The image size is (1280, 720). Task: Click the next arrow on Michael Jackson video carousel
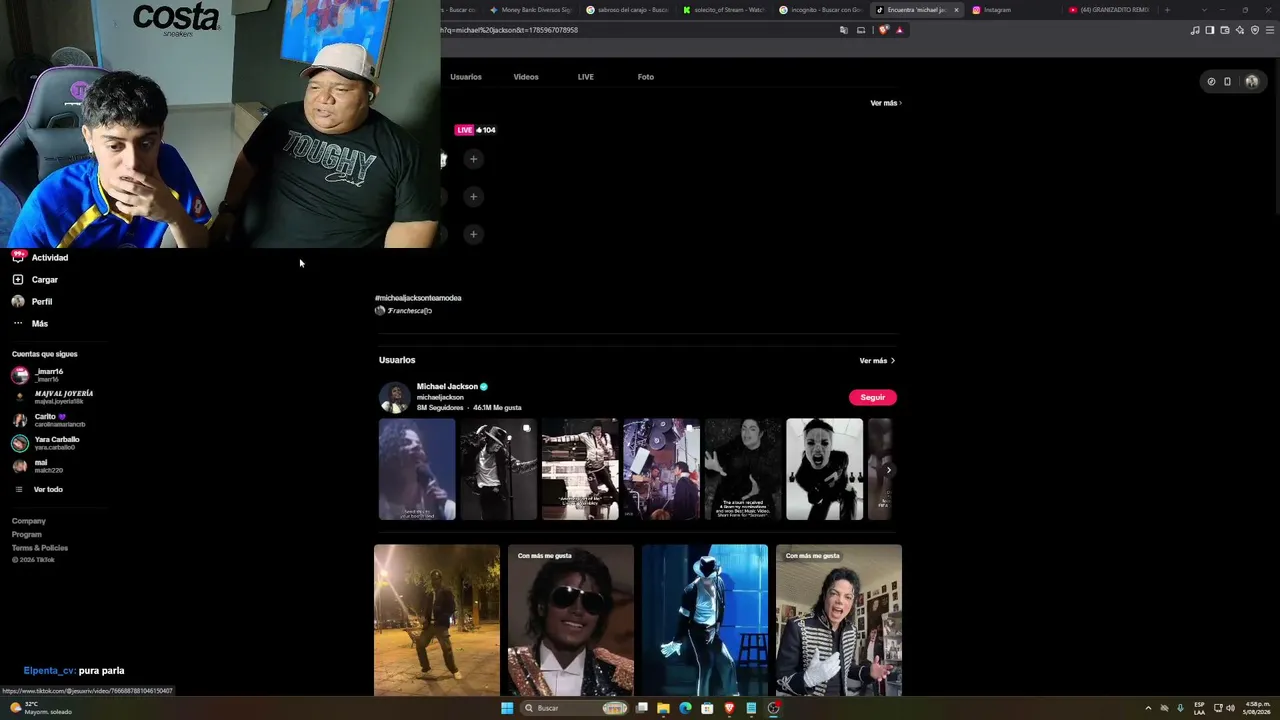pos(888,470)
